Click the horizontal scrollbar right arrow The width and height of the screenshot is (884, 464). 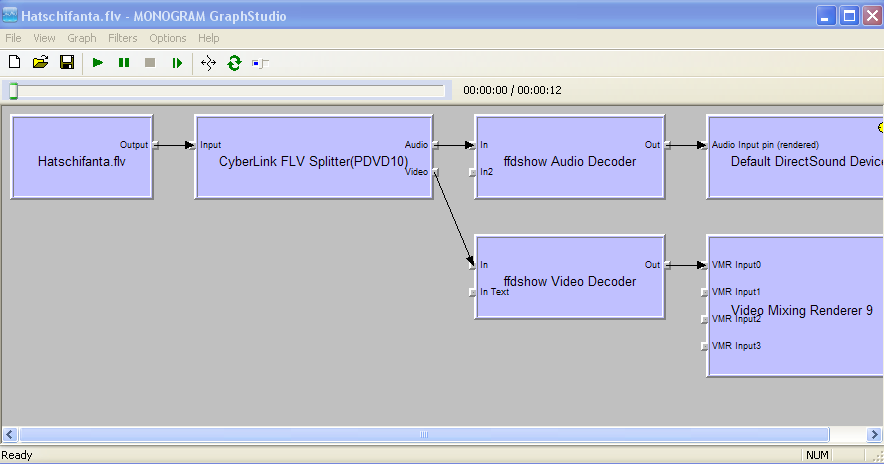(x=874, y=434)
